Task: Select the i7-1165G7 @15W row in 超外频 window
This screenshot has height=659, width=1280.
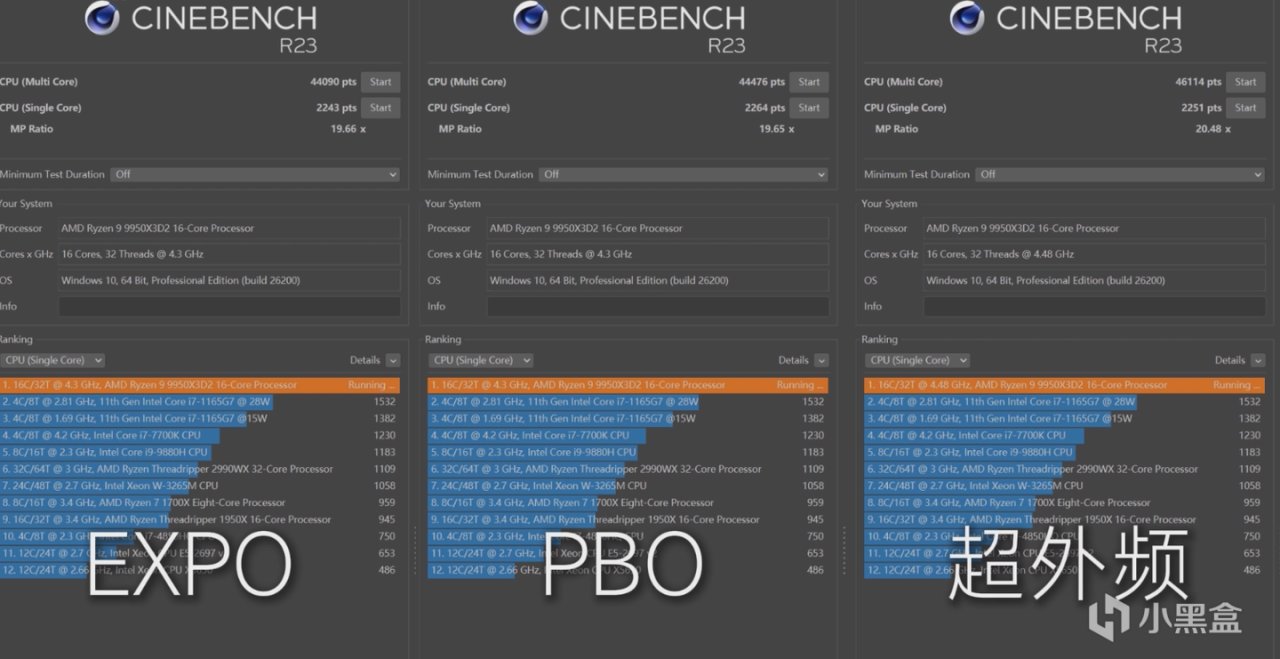Action: (1064, 418)
